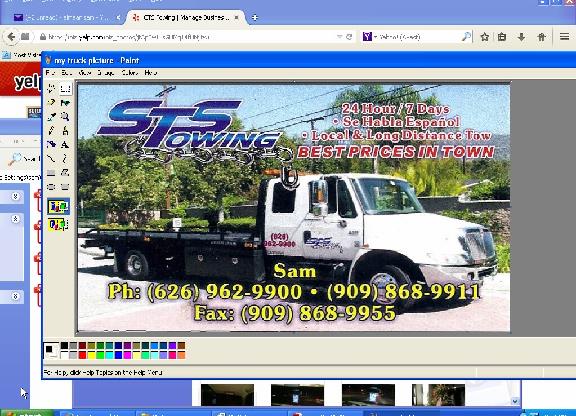Viewport: 576px width, 416px height.
Task: Open the Yahoo search engine dropdown
Action: [368, 37]
